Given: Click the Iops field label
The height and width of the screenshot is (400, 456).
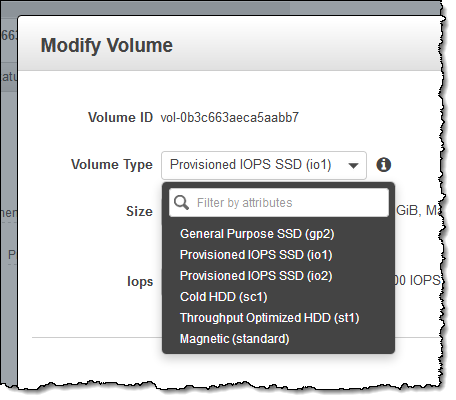Looking at the screenshot, I should (140, 282).
